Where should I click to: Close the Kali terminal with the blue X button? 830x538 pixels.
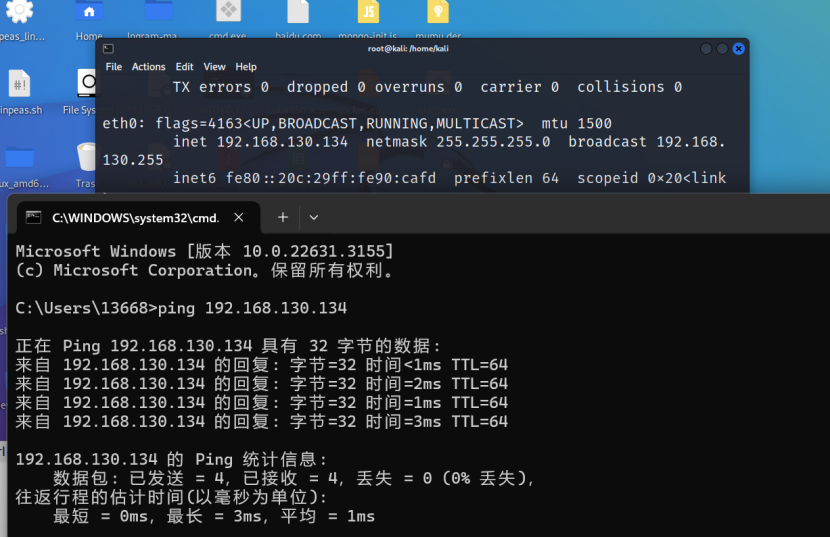pyautogui.click(x=738, y=49)
